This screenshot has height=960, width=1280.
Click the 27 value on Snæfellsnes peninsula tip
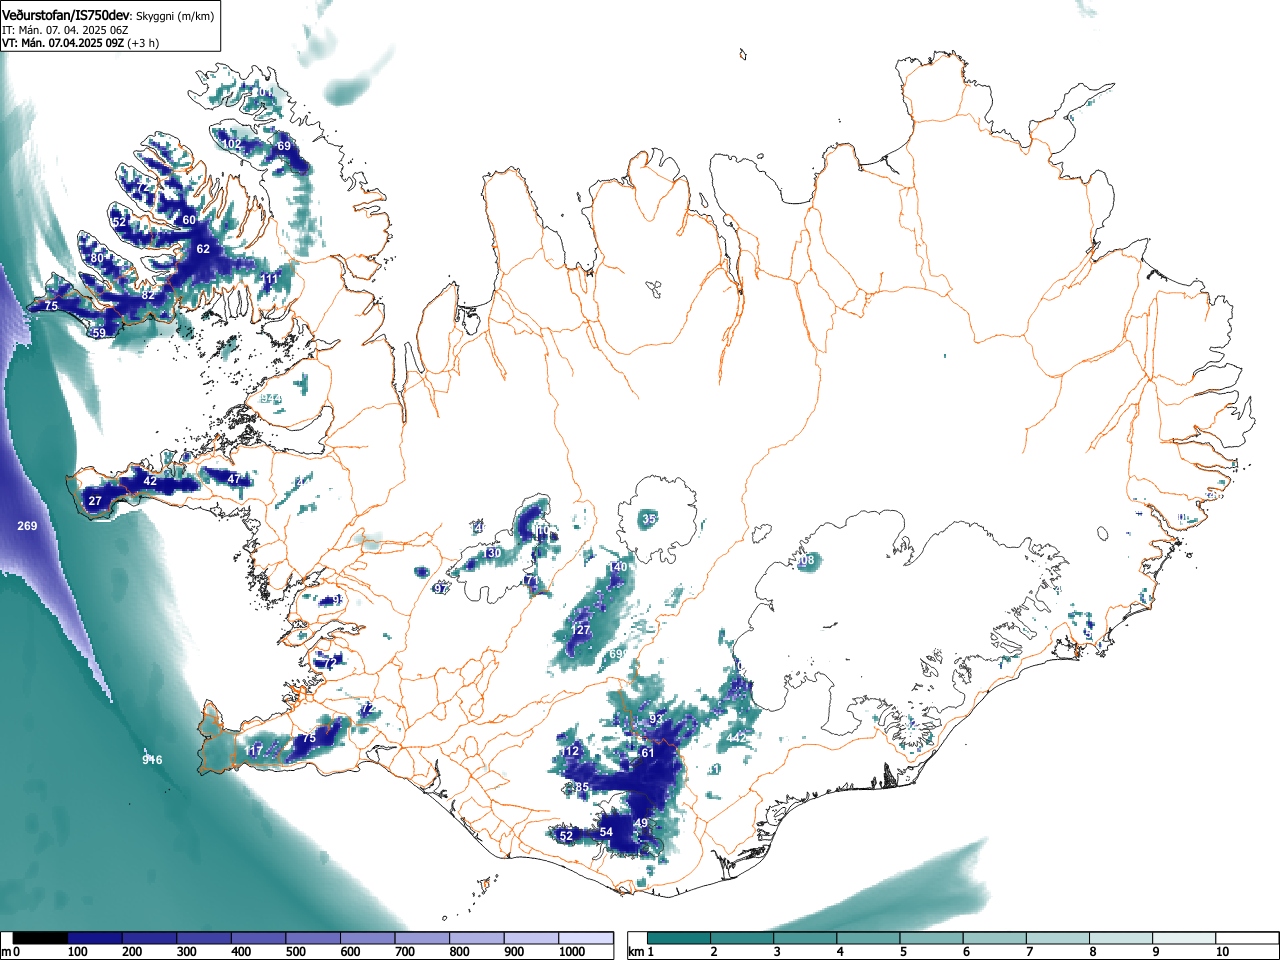(x=95, y=501)
